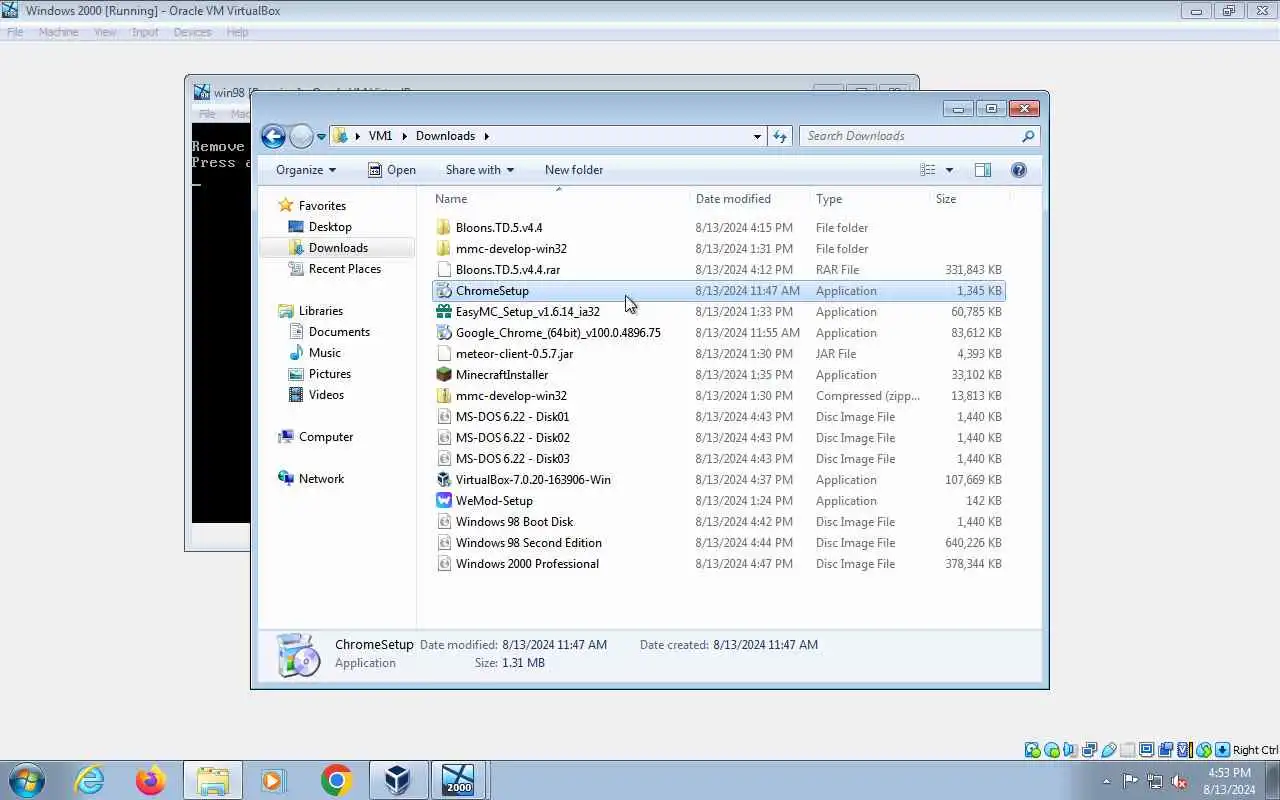Open the VirtualBox Input menu
Image resolution: width=1280 pixels, height=800 pixels.
pyautogui.click(x=145, y=32)
